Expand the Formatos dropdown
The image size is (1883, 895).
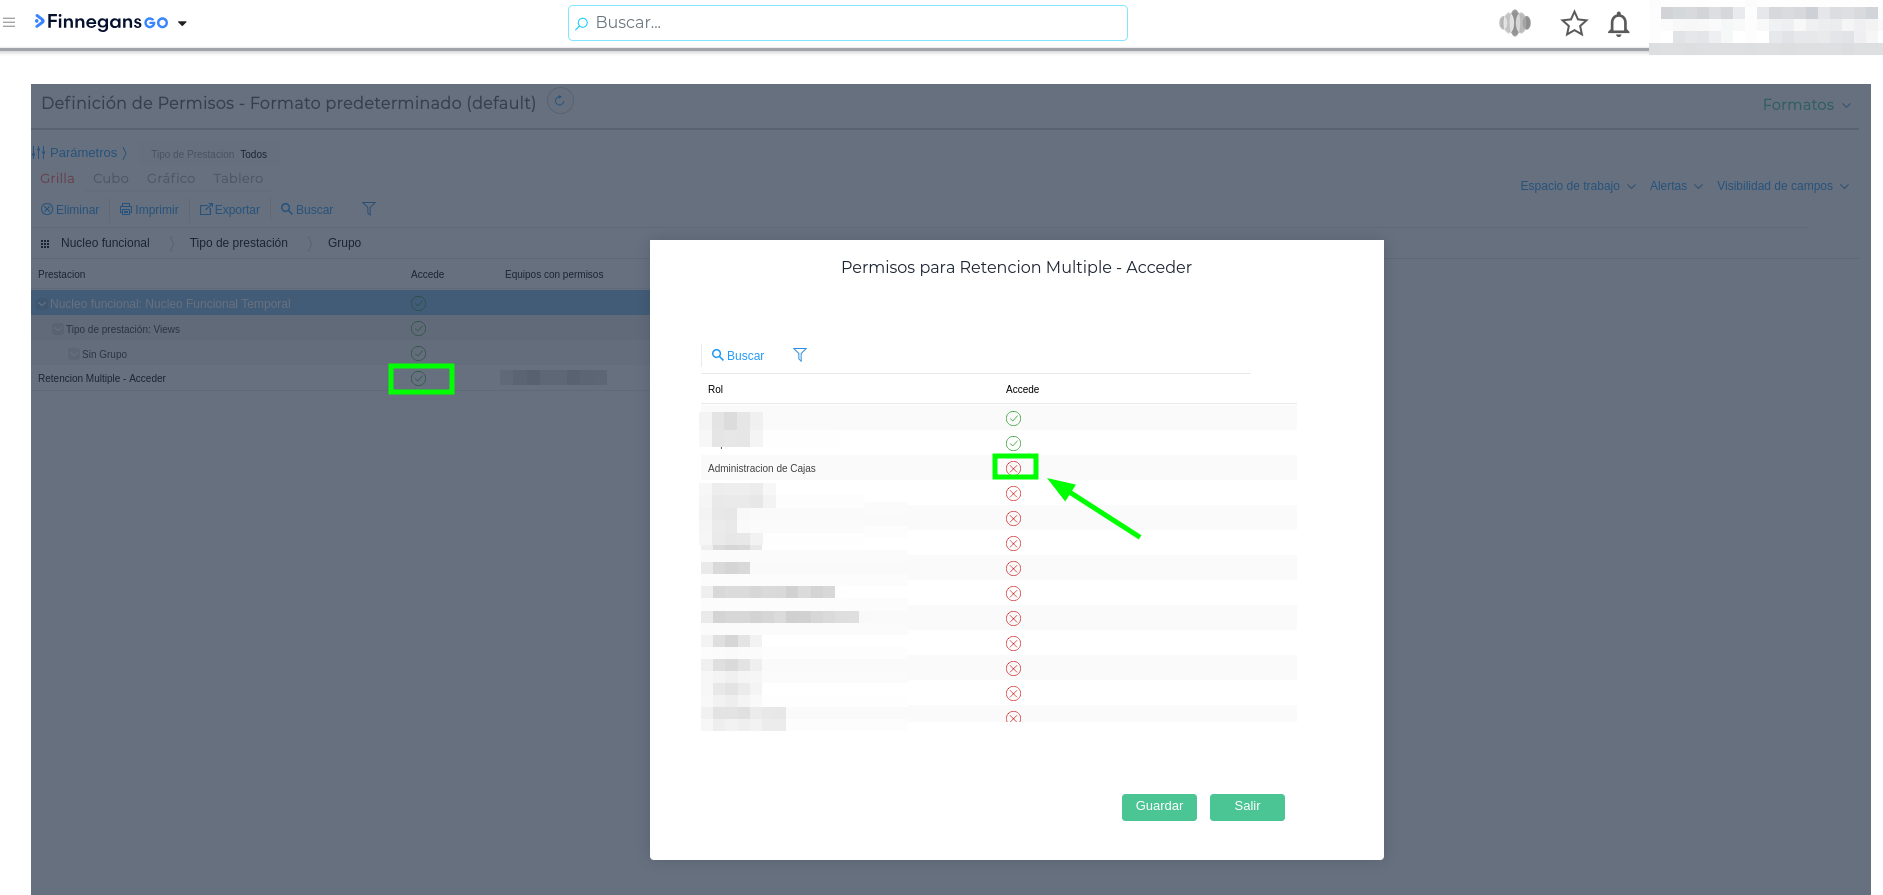[1806, 105]
